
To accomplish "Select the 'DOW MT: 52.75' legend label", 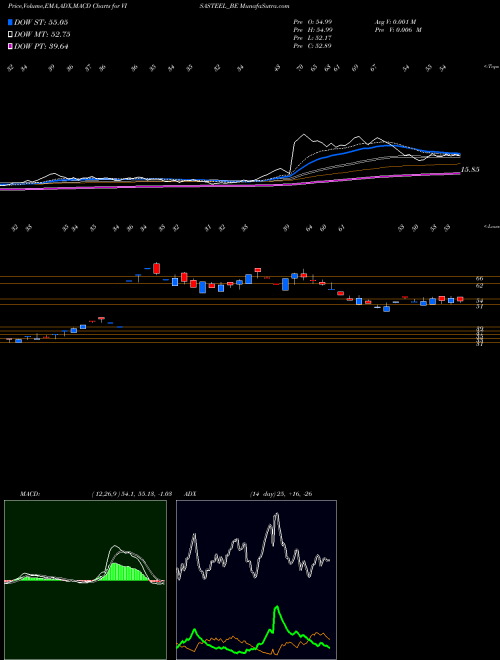I will pos(42,35).
